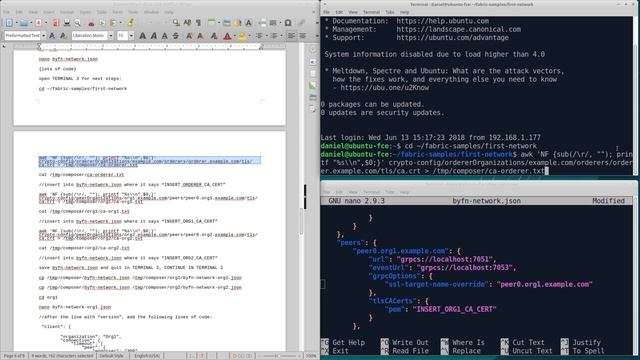The height and width of the screenshot is (360, 640).
Task: Click Page 6 of 9 status field
Action: click(14, 356)
